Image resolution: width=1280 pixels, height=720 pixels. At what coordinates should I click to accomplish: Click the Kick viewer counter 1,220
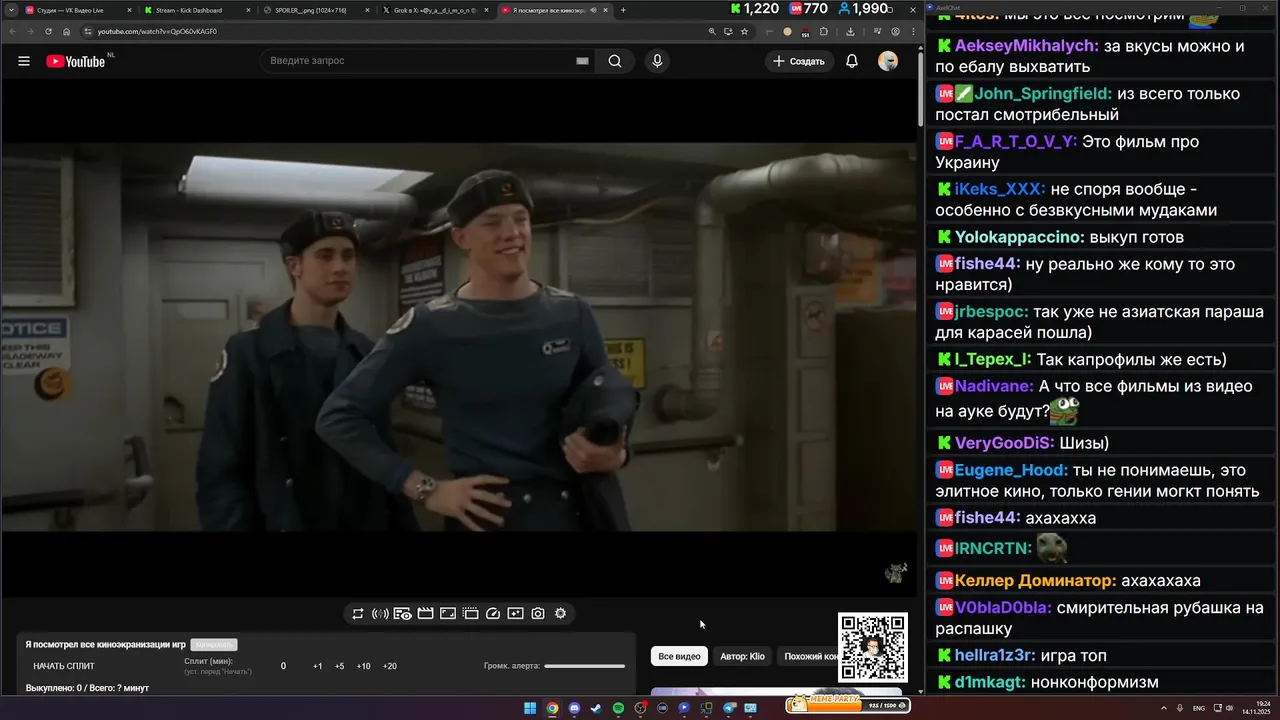[754, 9]
